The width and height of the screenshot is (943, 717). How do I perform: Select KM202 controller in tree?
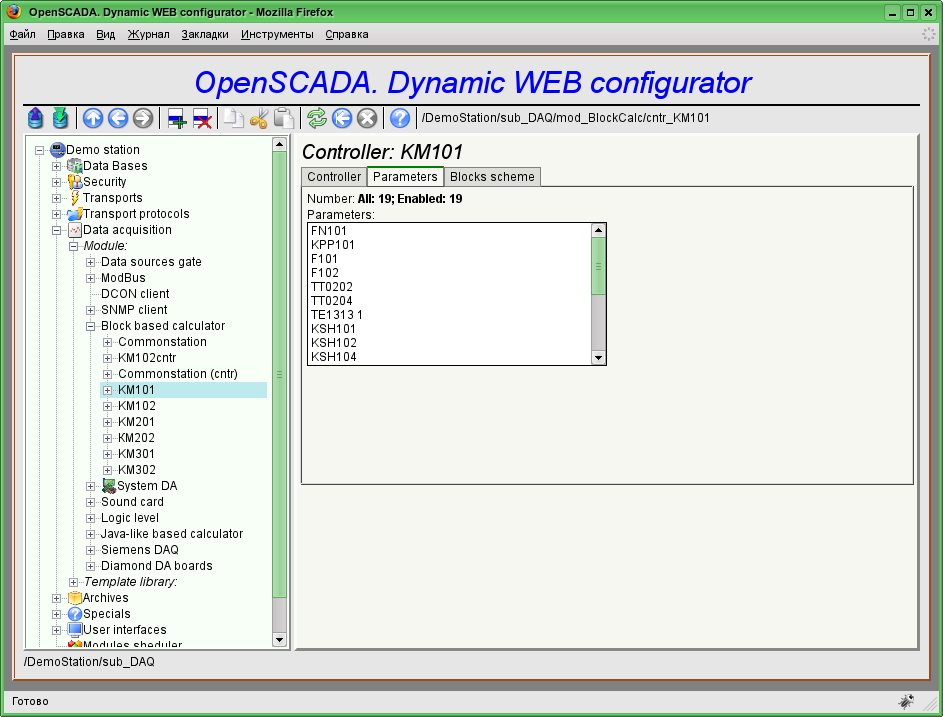[x=137, y=438]
